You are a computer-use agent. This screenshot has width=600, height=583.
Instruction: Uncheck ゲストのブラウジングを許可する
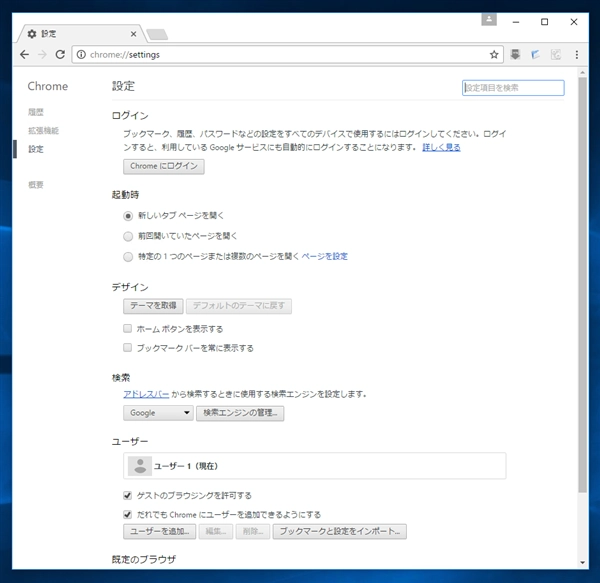[x=127, y=495]
